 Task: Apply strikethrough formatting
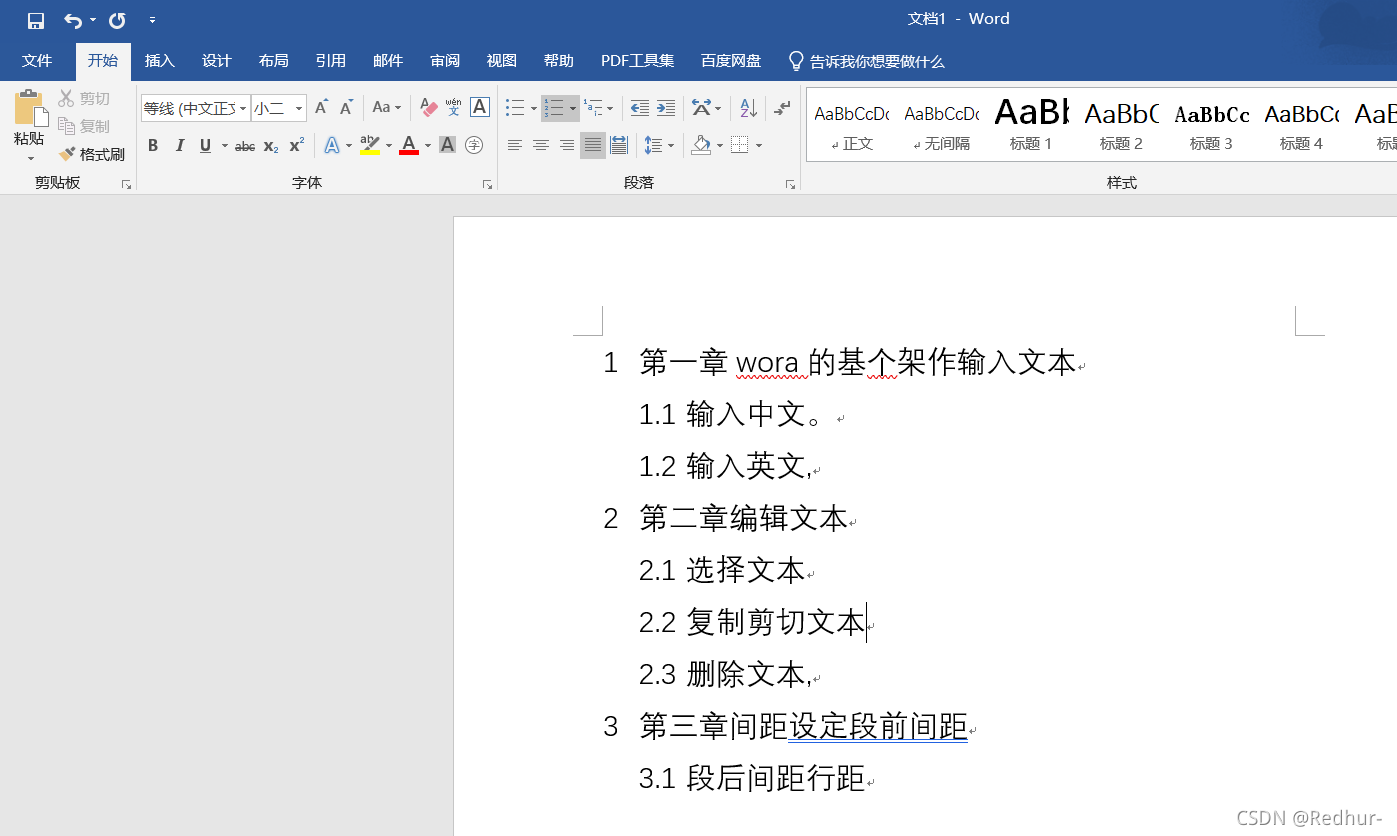coord(244,145)
